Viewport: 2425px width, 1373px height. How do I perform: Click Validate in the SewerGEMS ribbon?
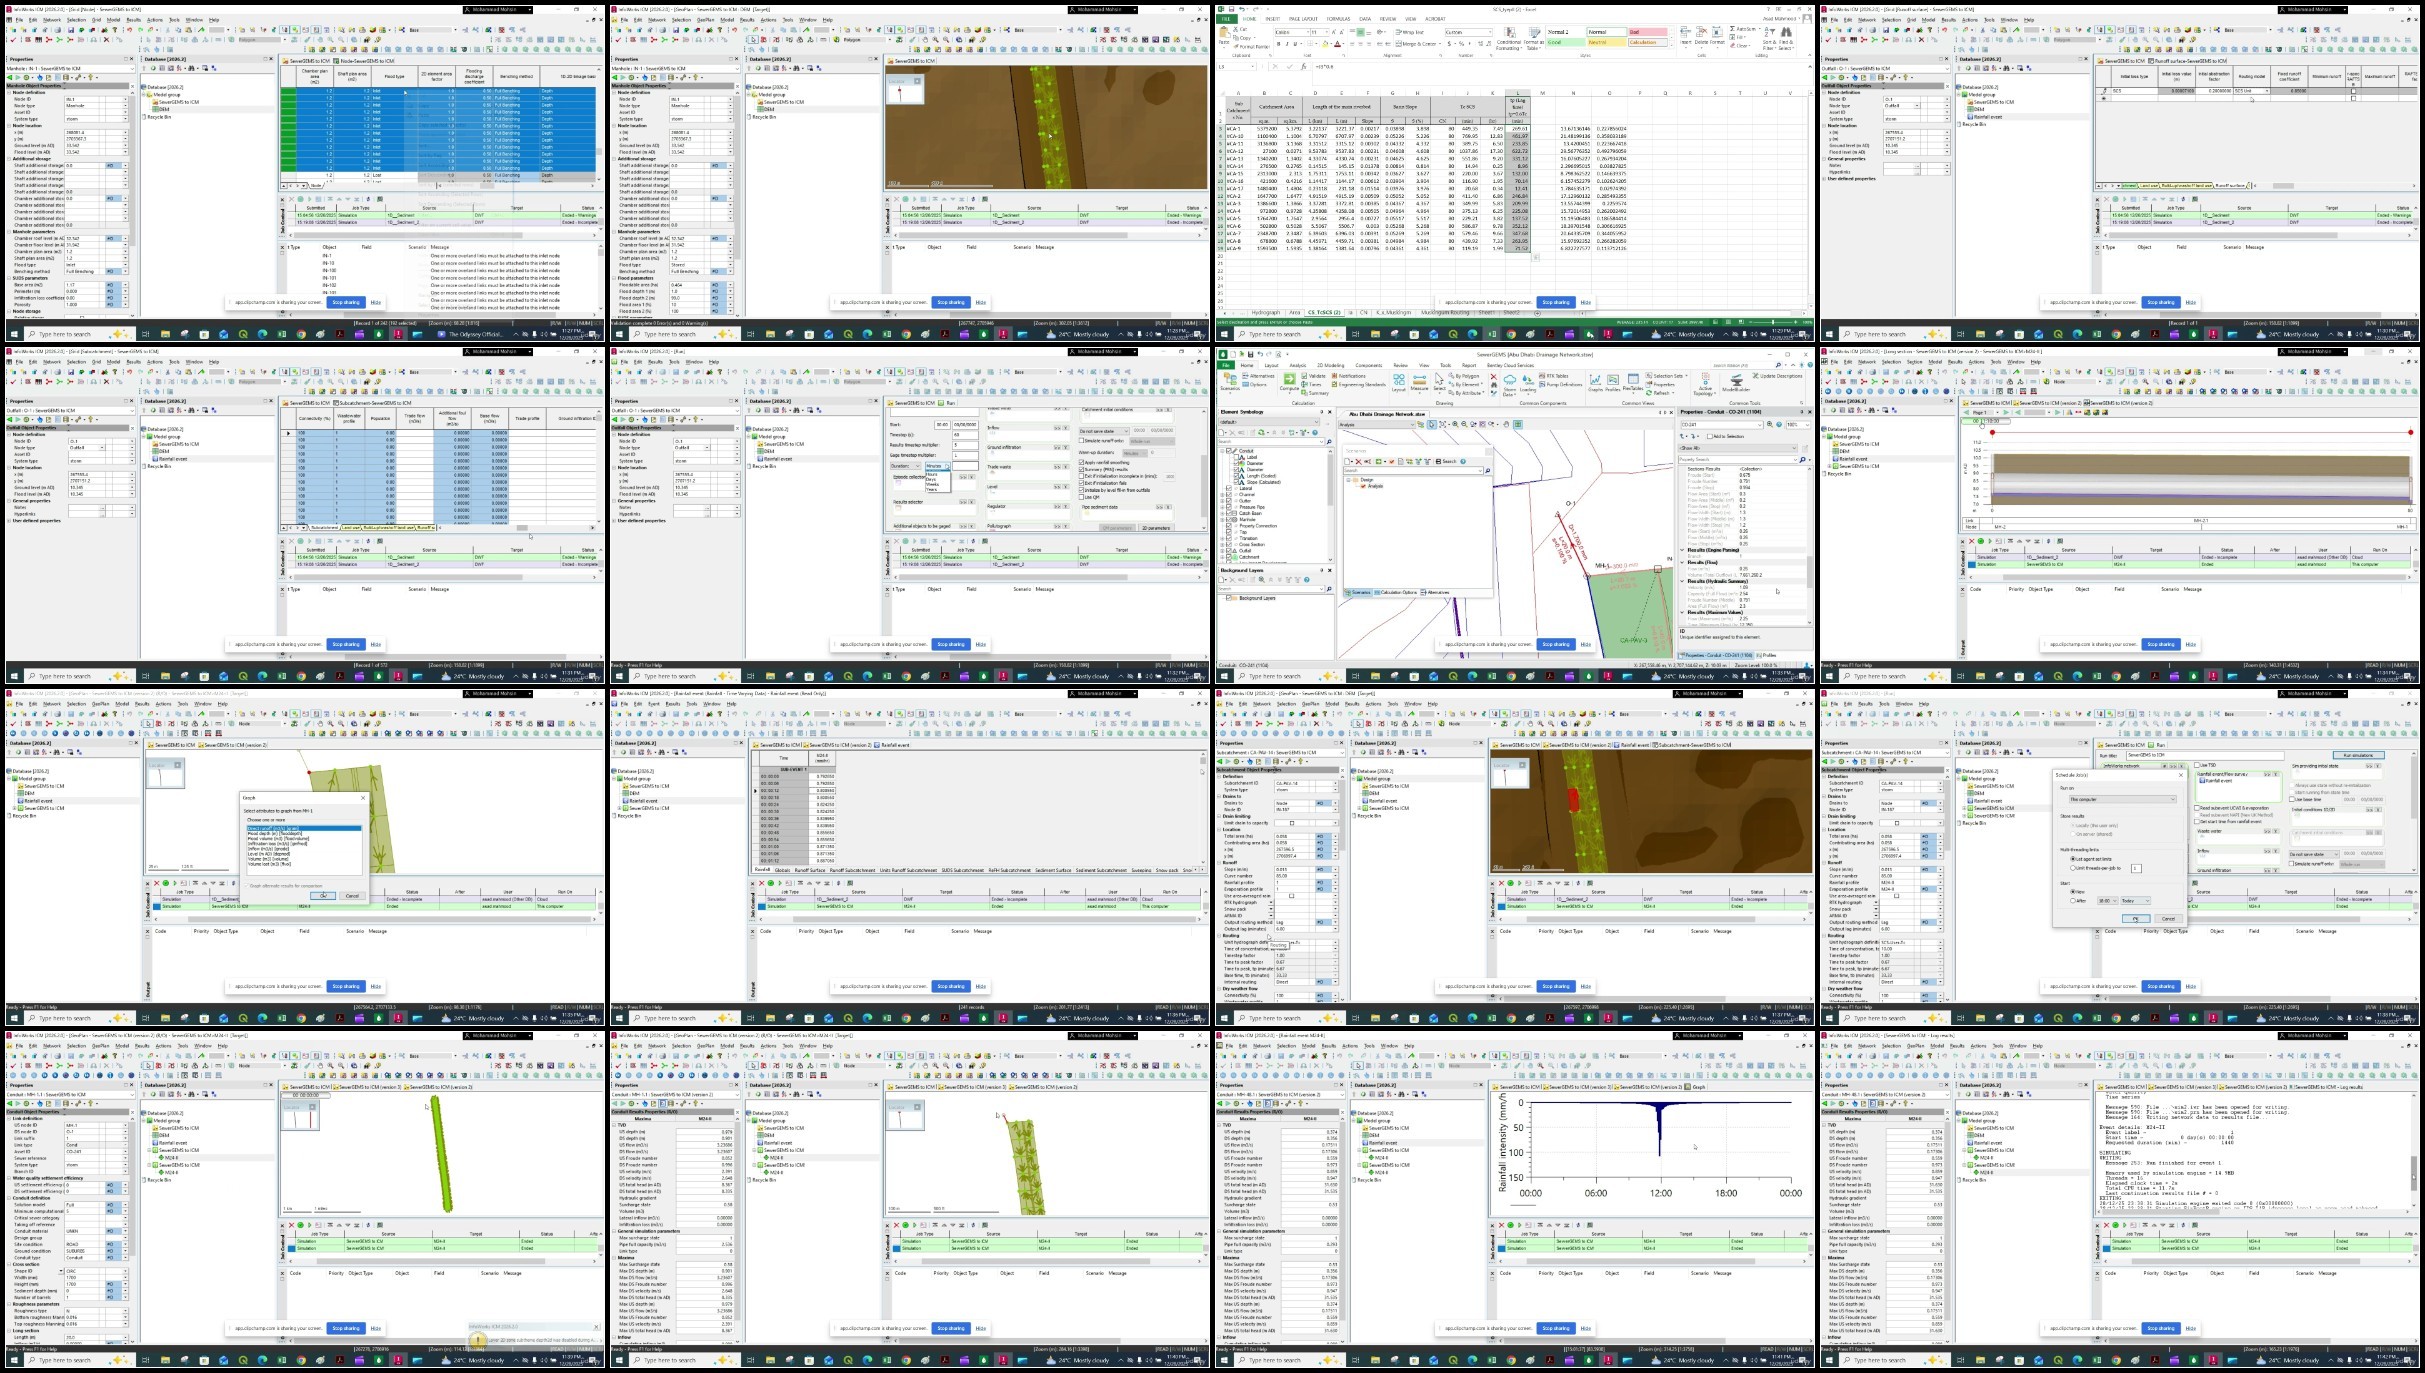pos(1313,376)
